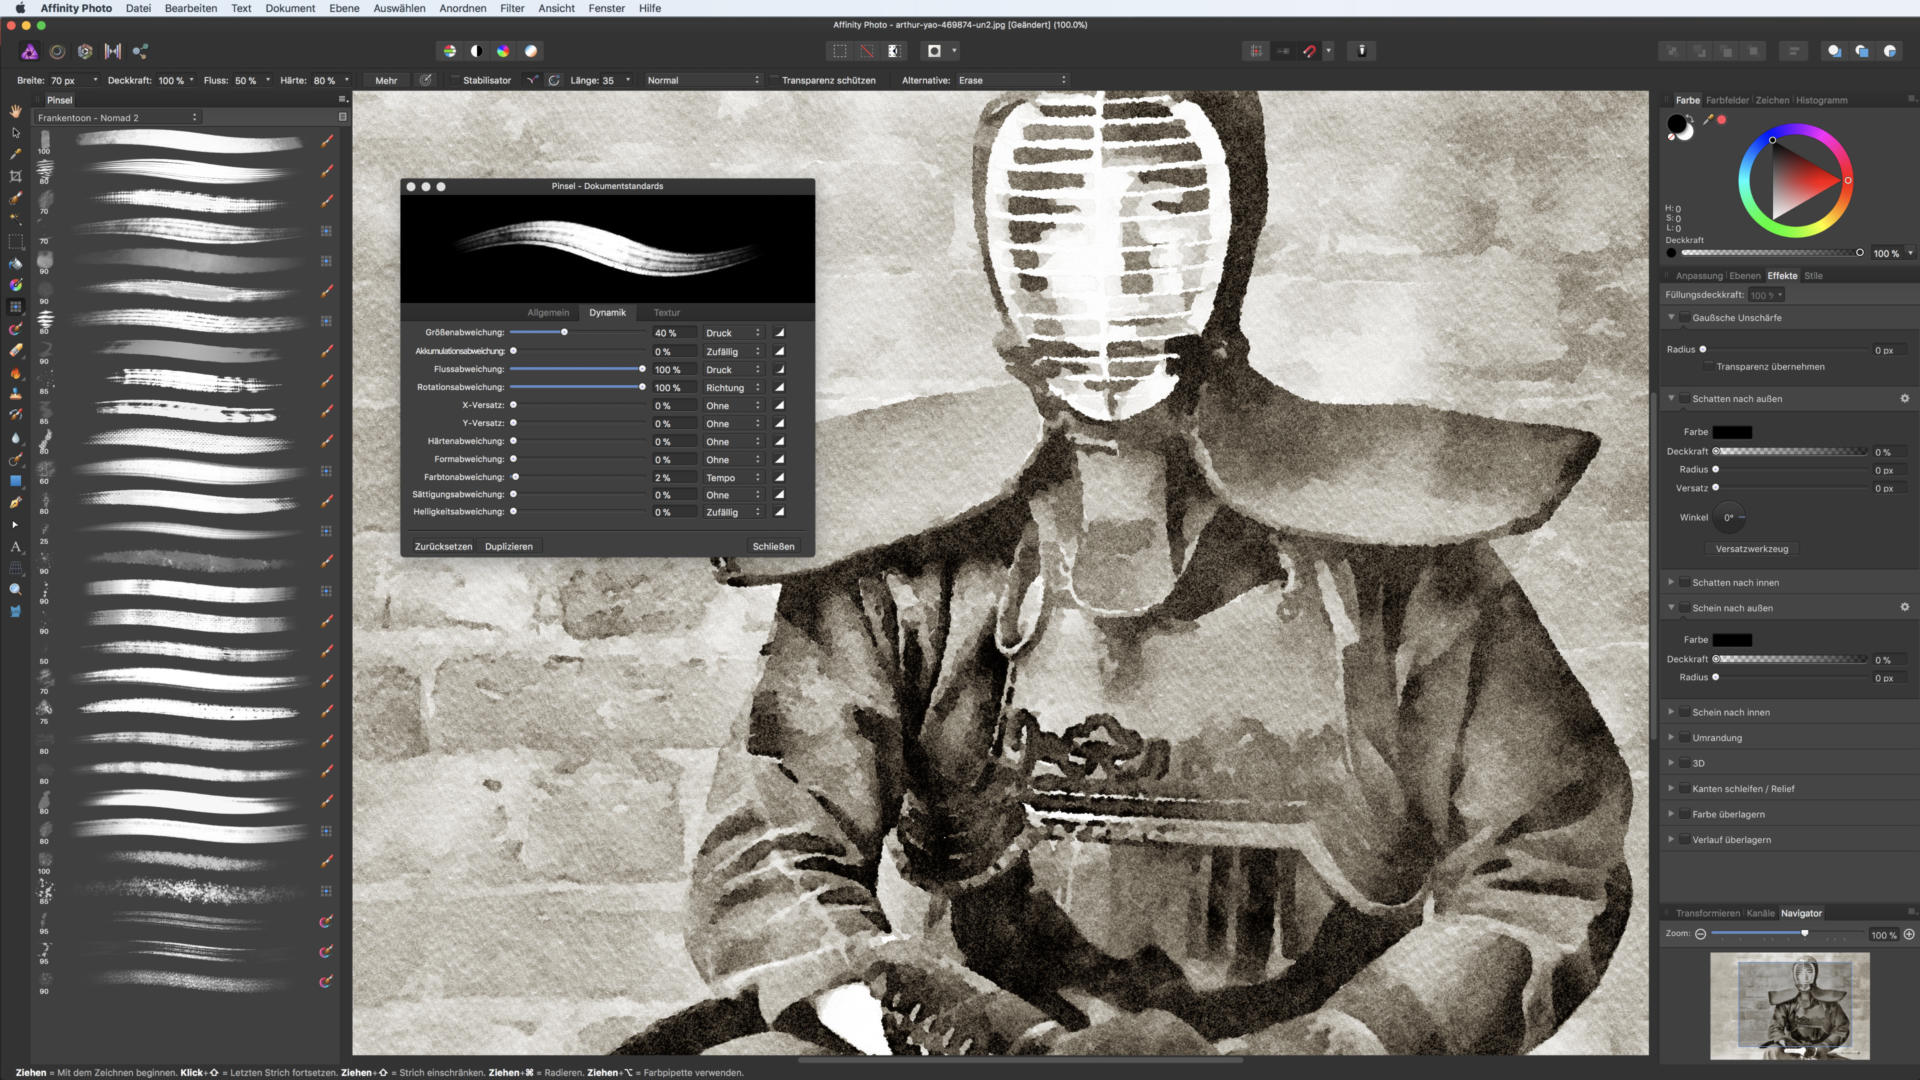Select the Hand/View tool
The width and height of the screenshot is (1920, 1080).
tap(15, 111)
